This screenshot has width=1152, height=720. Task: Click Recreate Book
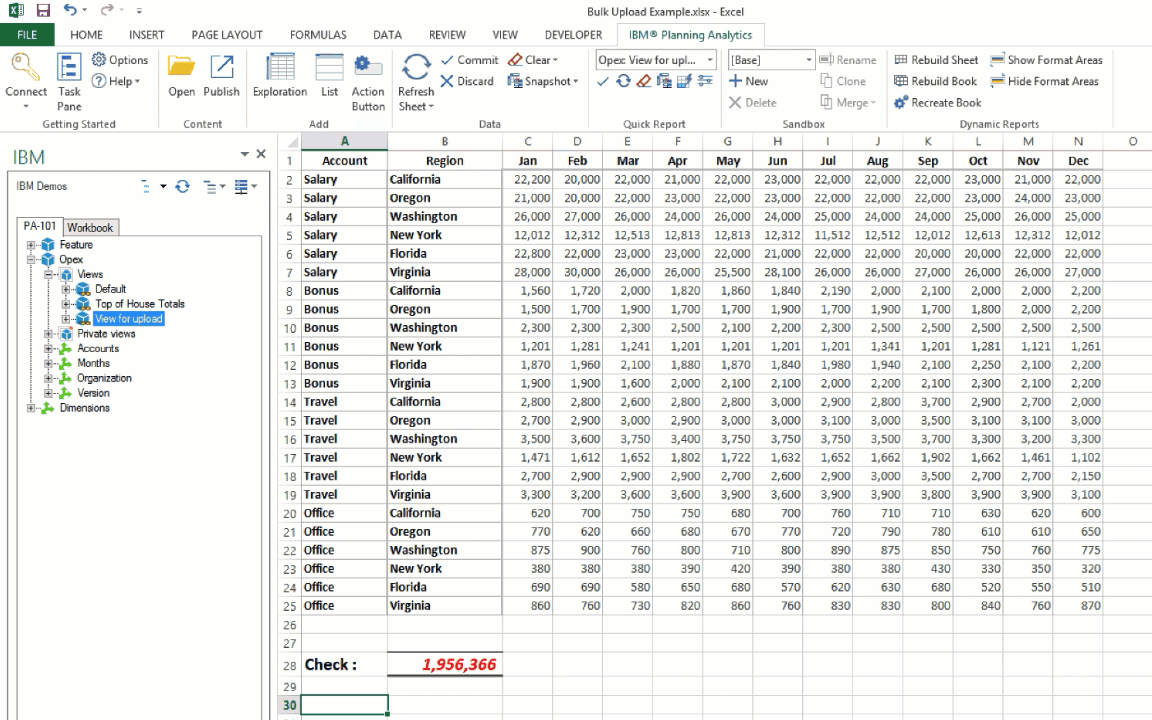point(937,103)
